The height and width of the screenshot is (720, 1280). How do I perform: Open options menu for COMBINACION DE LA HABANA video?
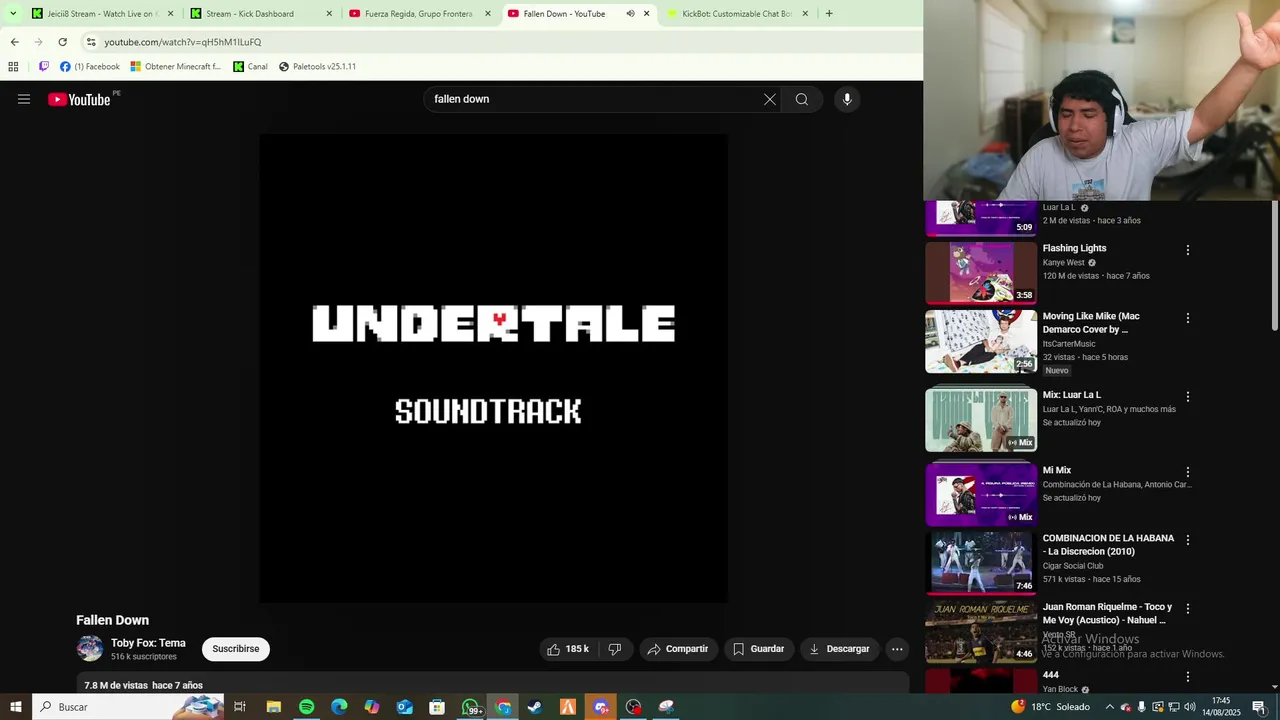point(1188,540)
